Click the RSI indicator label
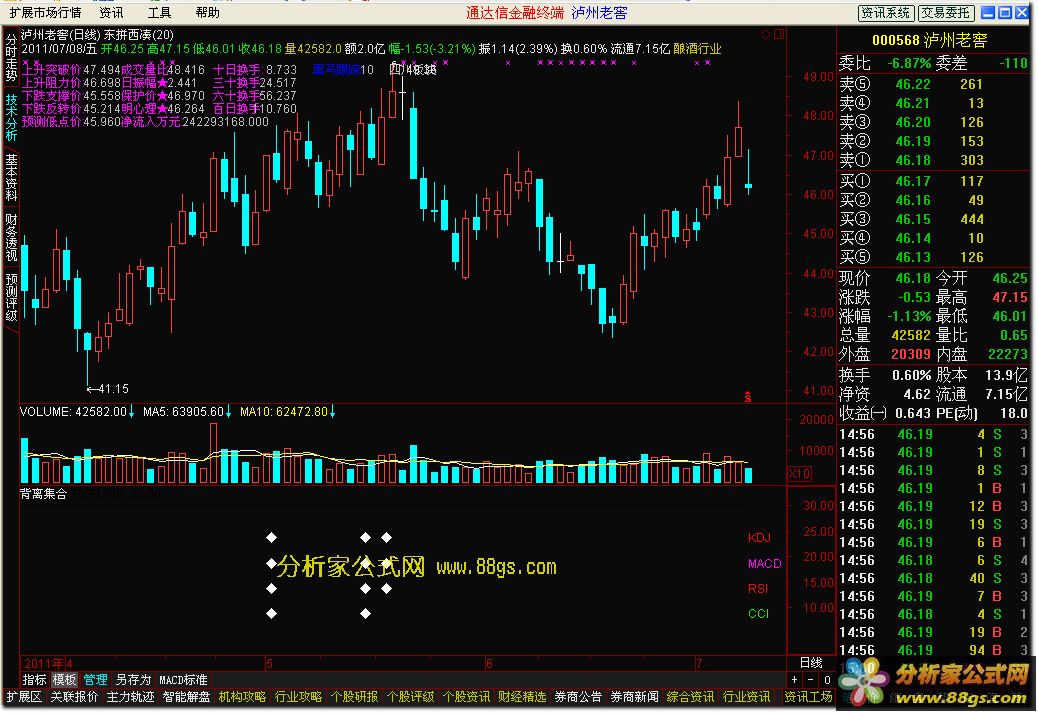1038x713 pixels. coord(758,589)
